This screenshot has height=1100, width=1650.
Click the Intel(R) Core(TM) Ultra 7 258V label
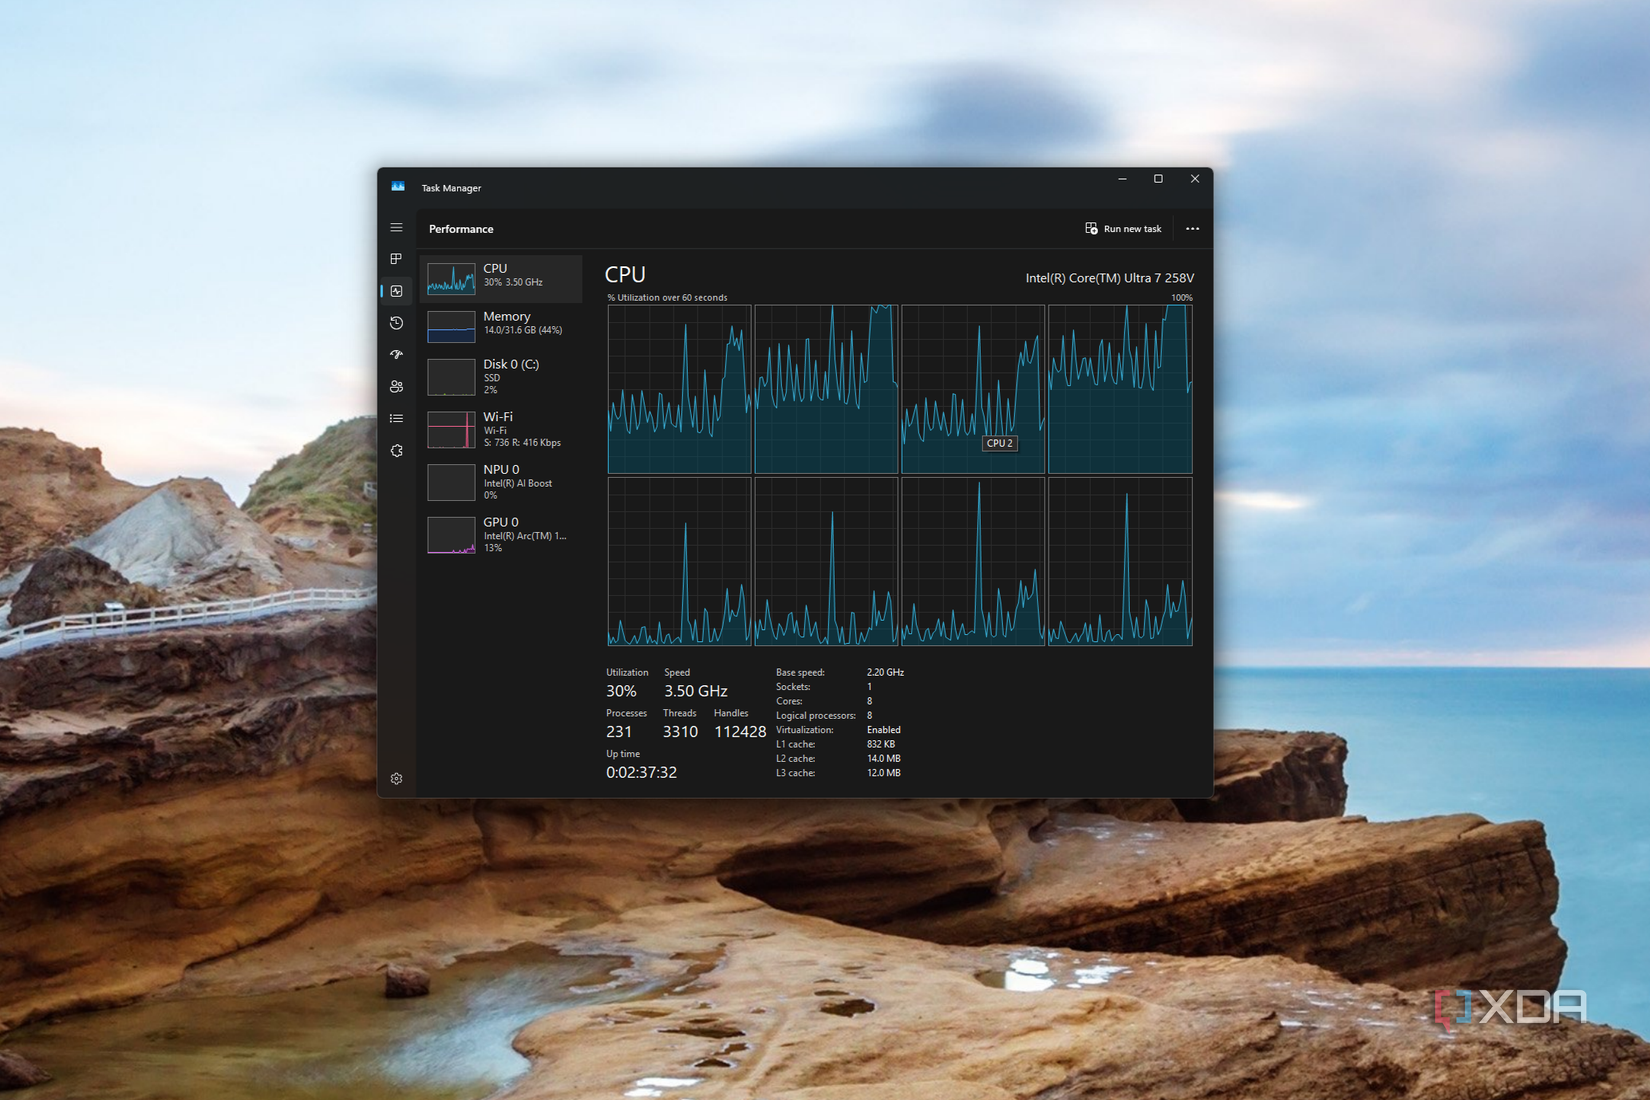pyautogui.click(x=1109, y=278)
